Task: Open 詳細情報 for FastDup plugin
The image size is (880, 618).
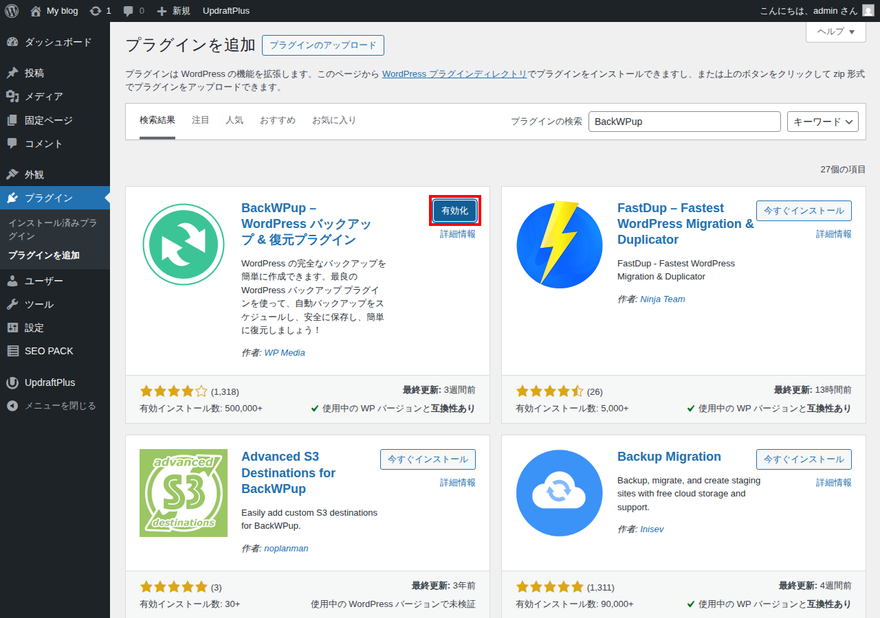Action: pyautogui.click(x=833, y=234)
